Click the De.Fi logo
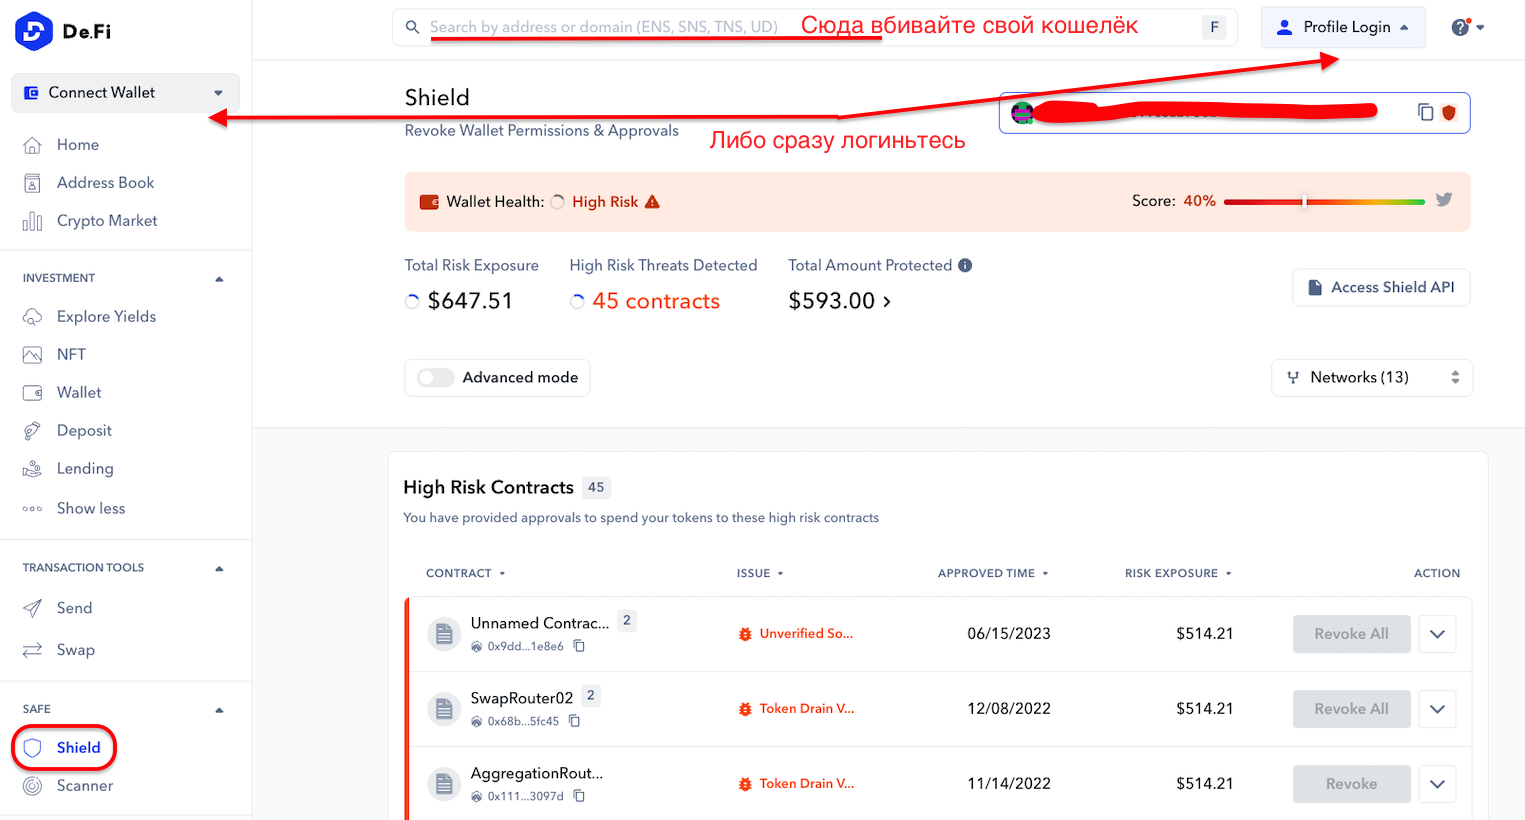This screenshot has height=820, width=1525. (x=63, y=31)
